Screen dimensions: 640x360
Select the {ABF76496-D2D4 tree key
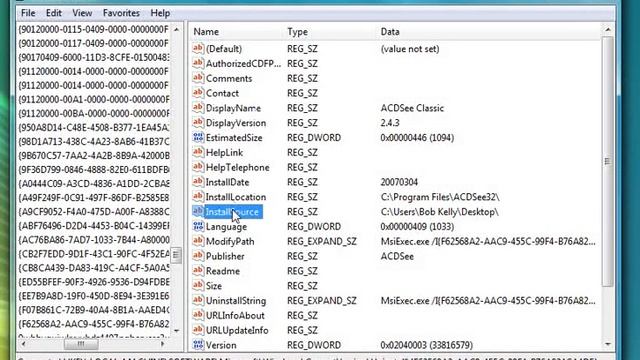[x=93, y=225]
